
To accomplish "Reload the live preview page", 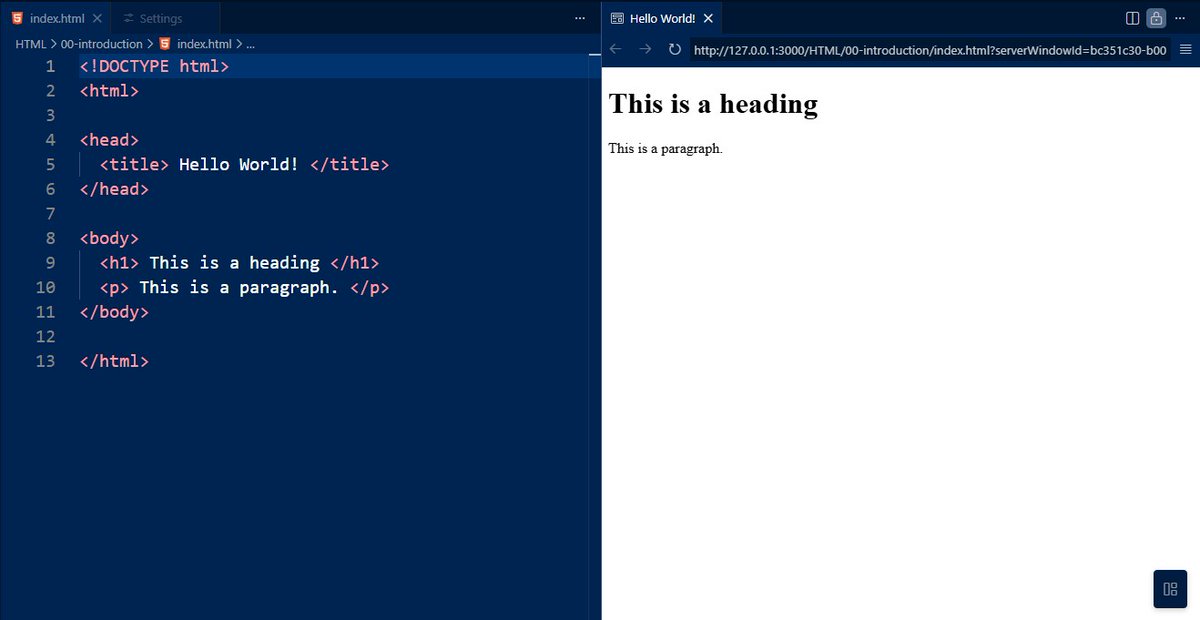I will click(675, 50).
